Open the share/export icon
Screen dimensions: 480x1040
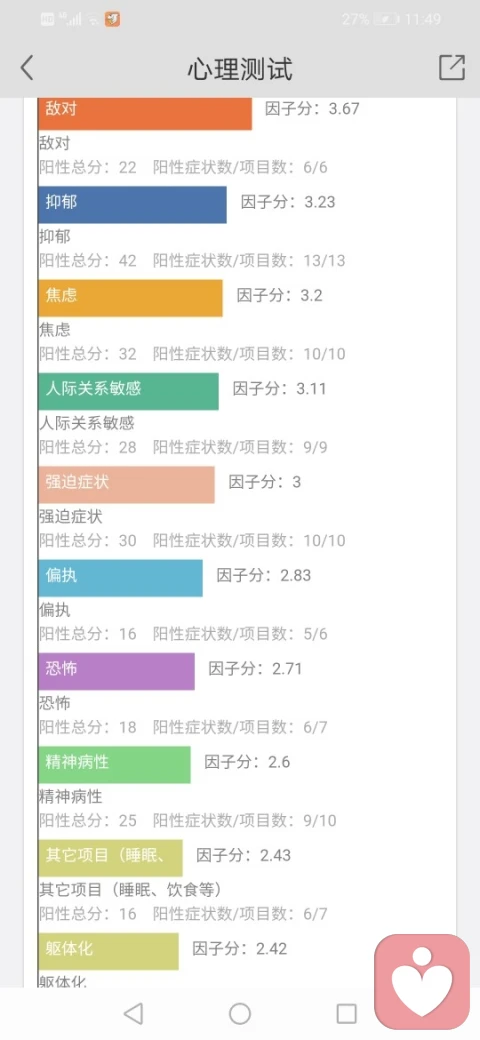click(451, 68)
